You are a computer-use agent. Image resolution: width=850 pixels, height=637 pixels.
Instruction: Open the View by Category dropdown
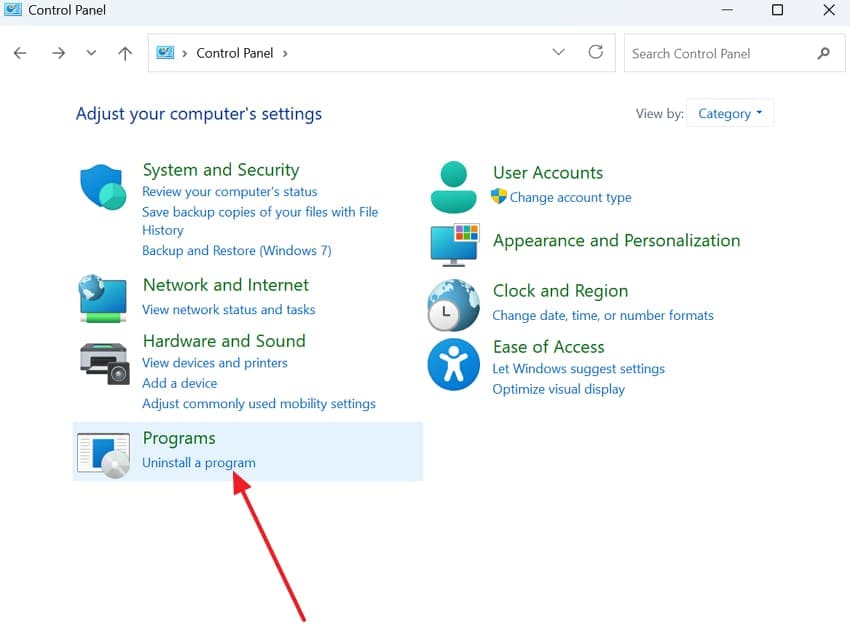click(730, 113)
